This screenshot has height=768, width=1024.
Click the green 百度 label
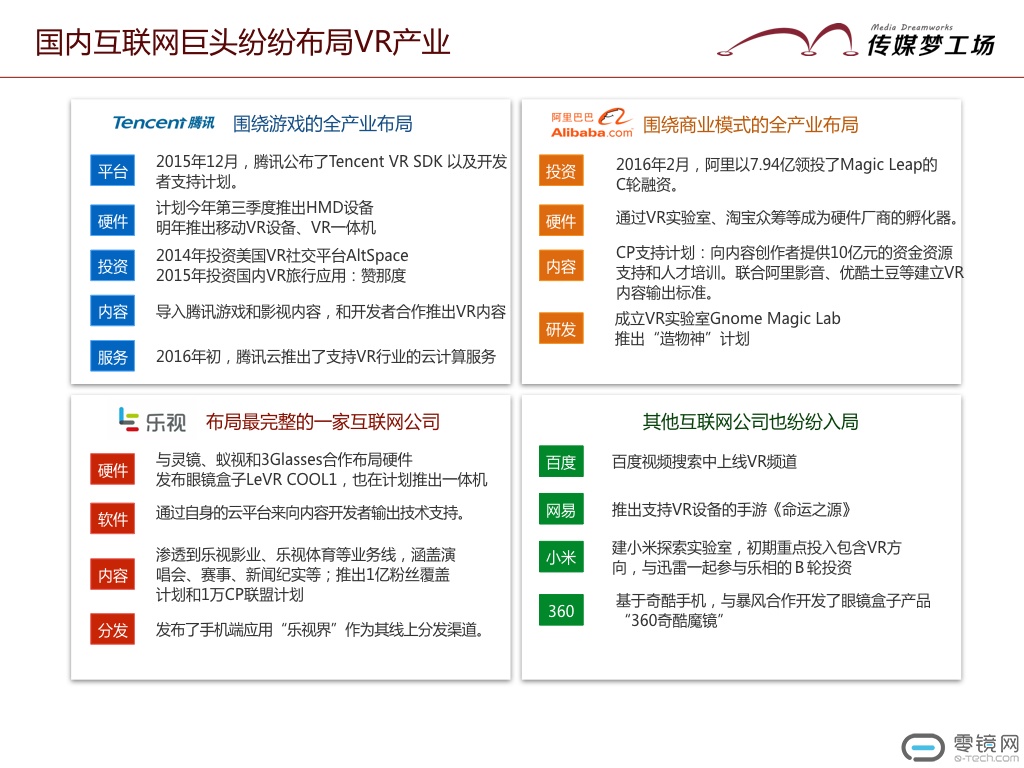(x=561, y=462)
